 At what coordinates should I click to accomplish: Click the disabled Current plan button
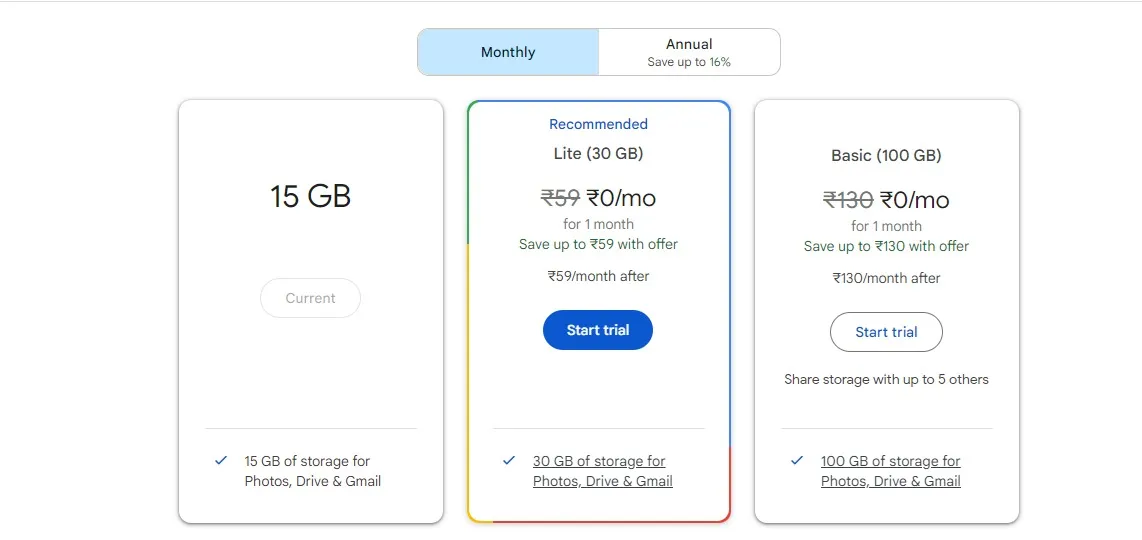click(310, 298)
